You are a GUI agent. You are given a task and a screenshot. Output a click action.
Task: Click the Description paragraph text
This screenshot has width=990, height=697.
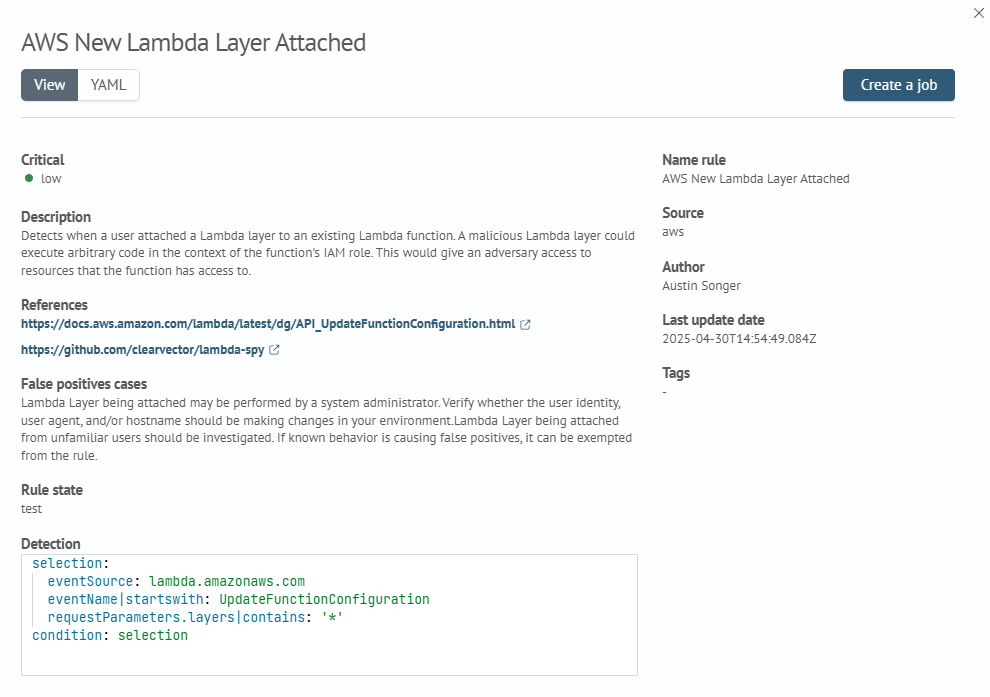point(328,253)
